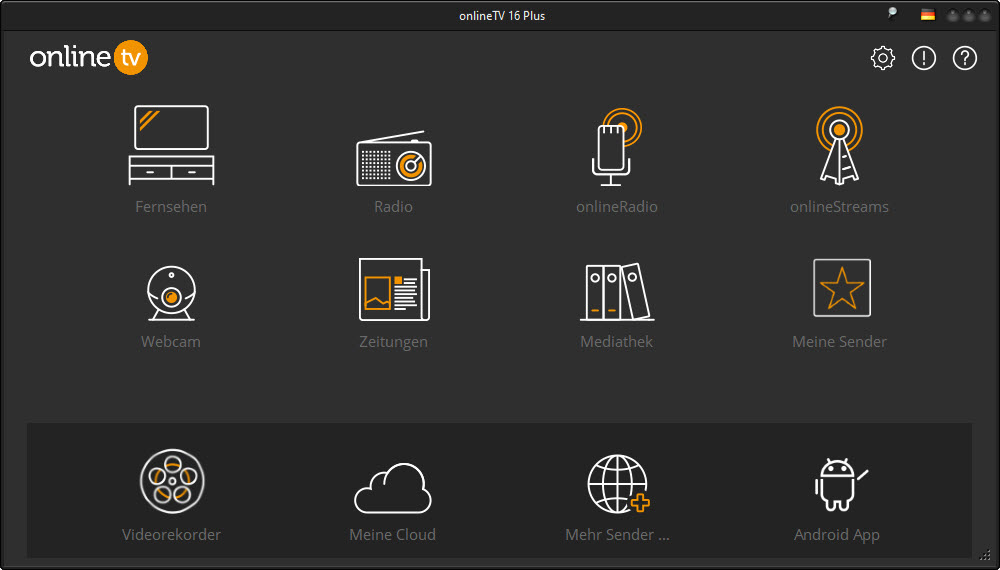Open help with the question mark icon
Screen dimensions: 1000x570
coord(964,58)
